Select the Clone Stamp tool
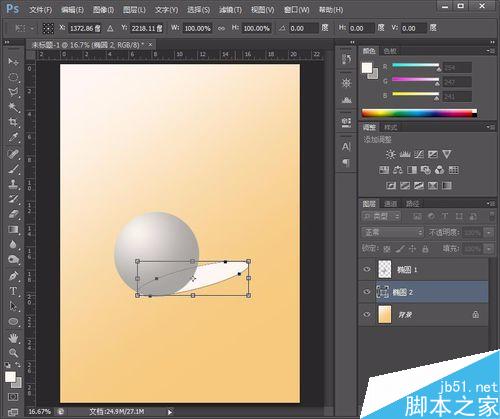Image resolution: width=500 pixels, height=419 pixels. [13, 184]
